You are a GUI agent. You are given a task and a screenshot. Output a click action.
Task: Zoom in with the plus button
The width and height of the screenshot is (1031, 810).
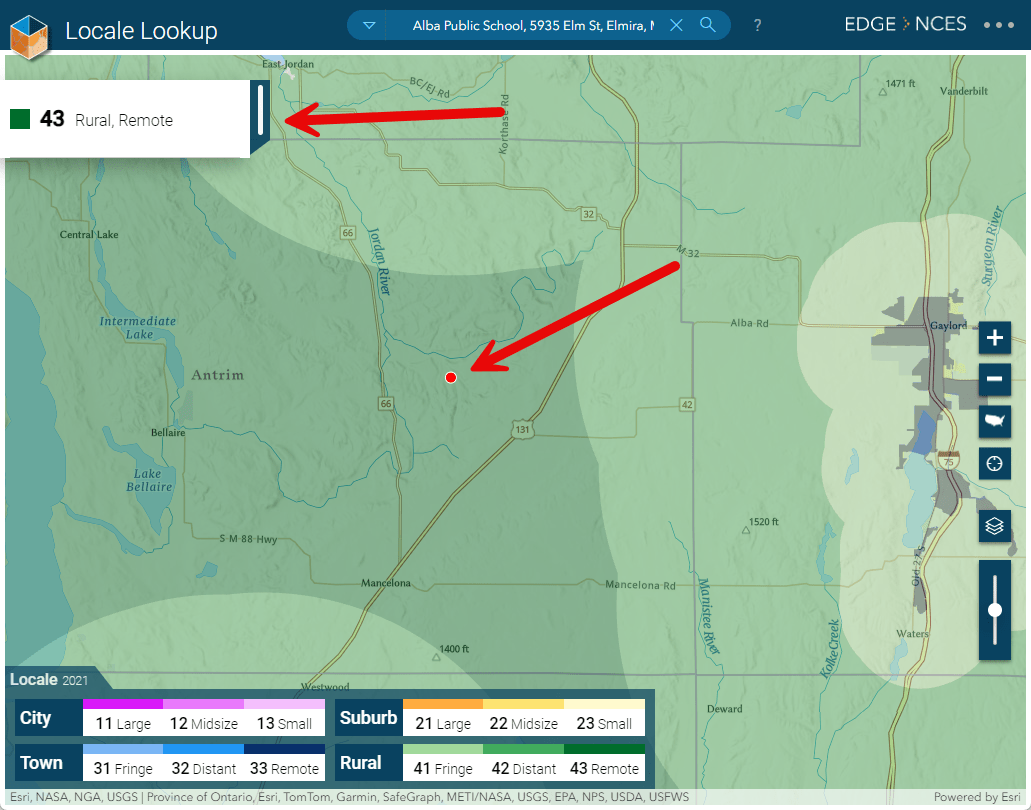point(994,338)
